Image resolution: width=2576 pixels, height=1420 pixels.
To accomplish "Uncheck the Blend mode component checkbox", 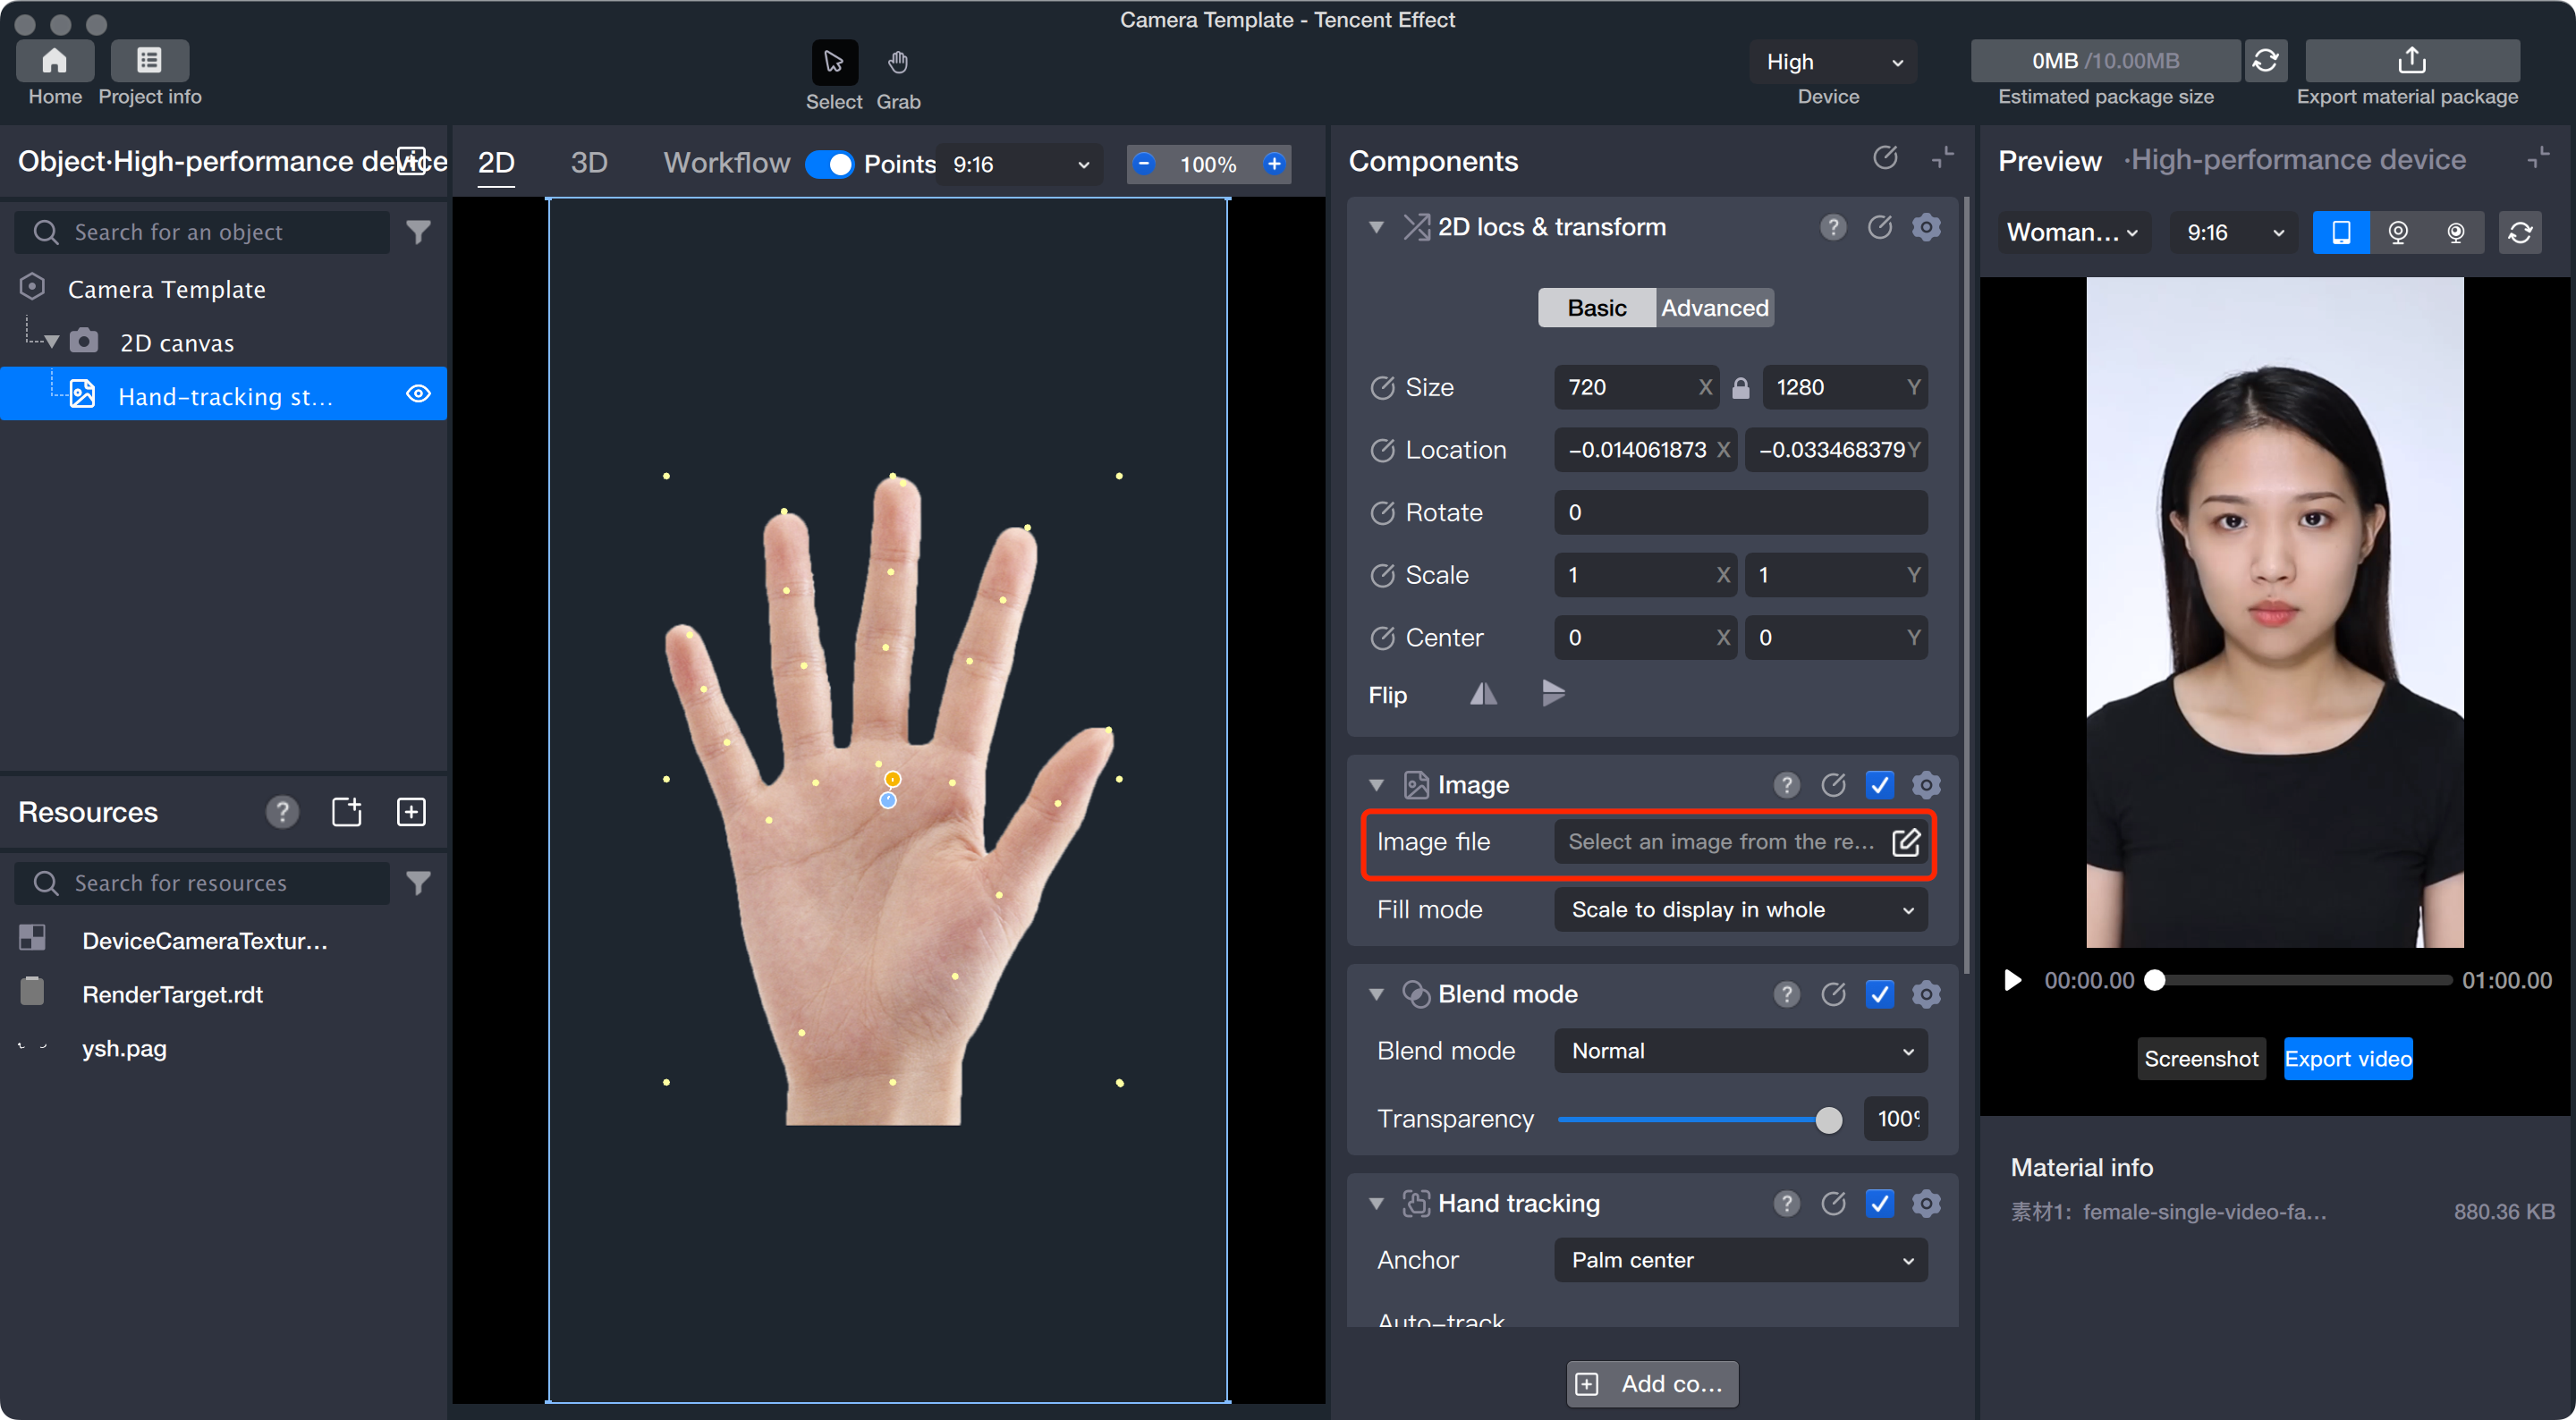I will pos(1879,994).
